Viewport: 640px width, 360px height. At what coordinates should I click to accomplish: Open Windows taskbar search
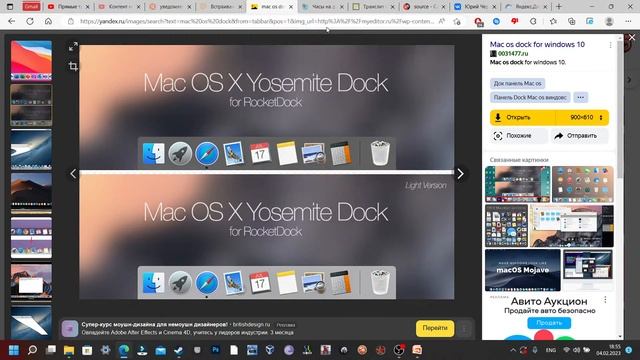point(32,350)
